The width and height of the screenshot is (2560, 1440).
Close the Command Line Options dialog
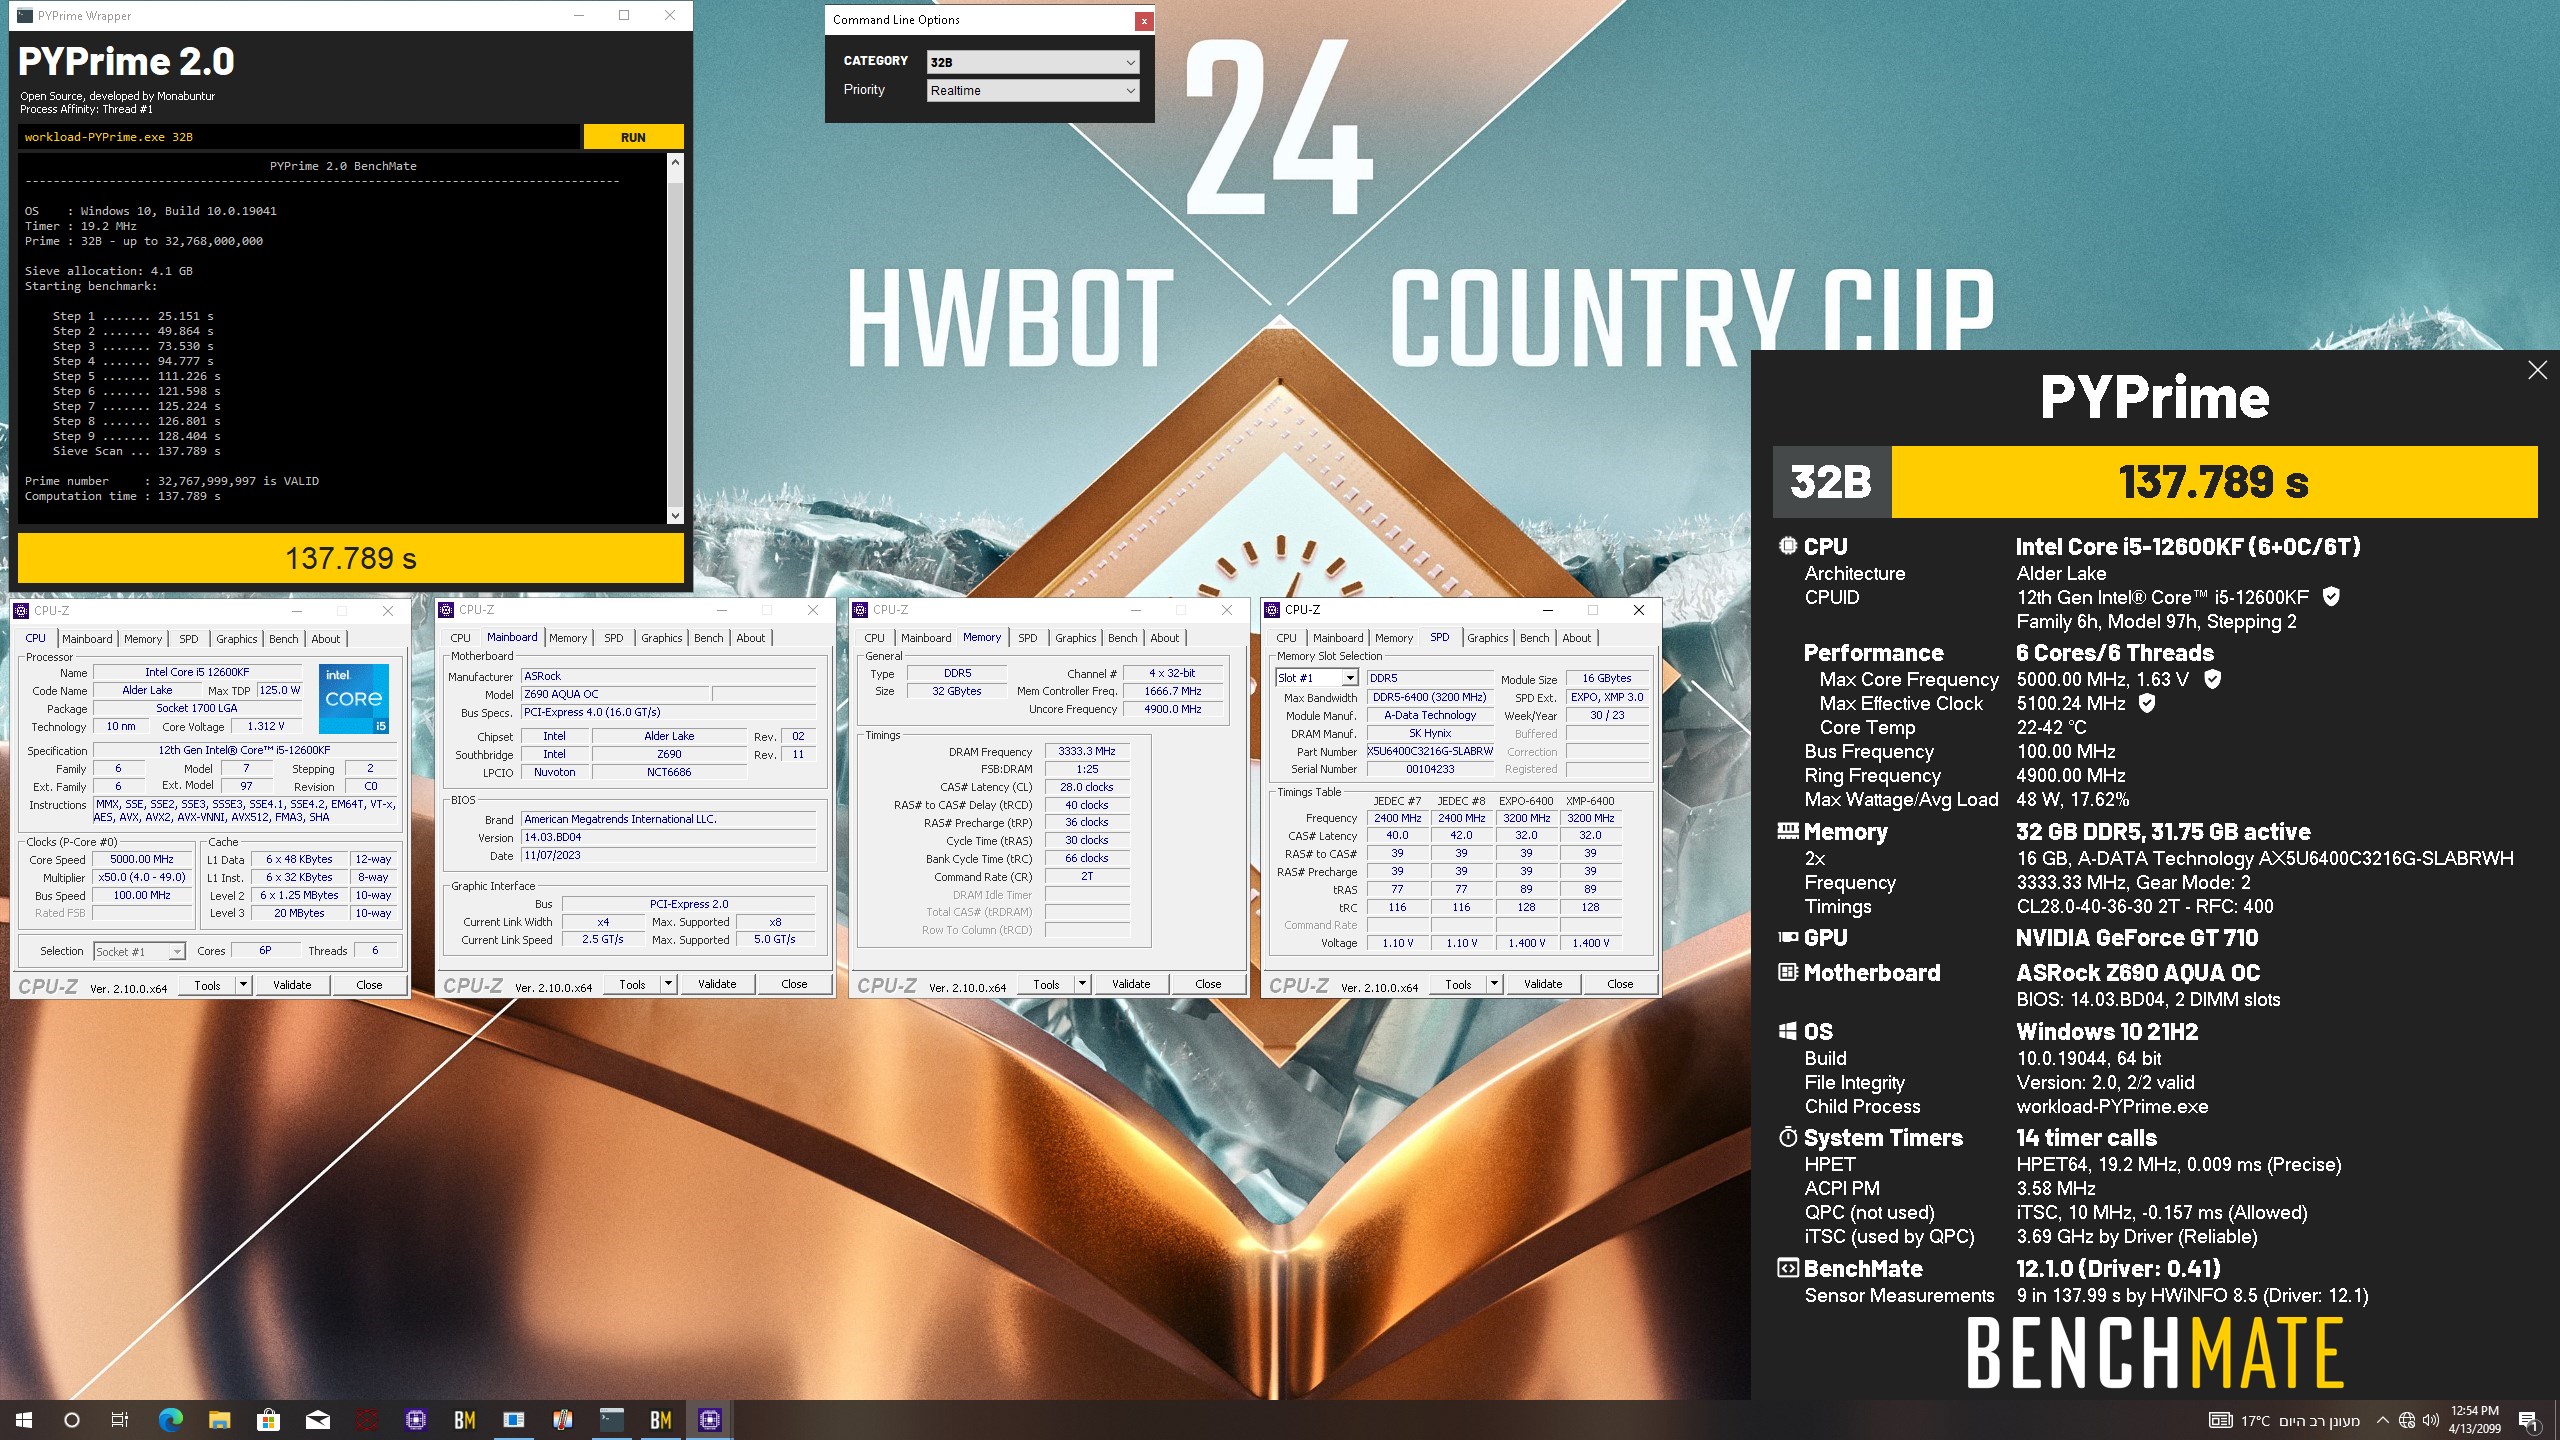[1144, 21]
